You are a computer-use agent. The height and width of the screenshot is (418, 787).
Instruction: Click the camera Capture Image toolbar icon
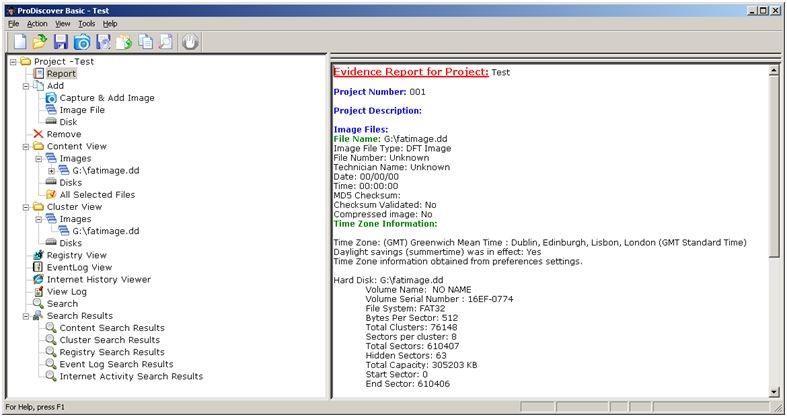82,42
